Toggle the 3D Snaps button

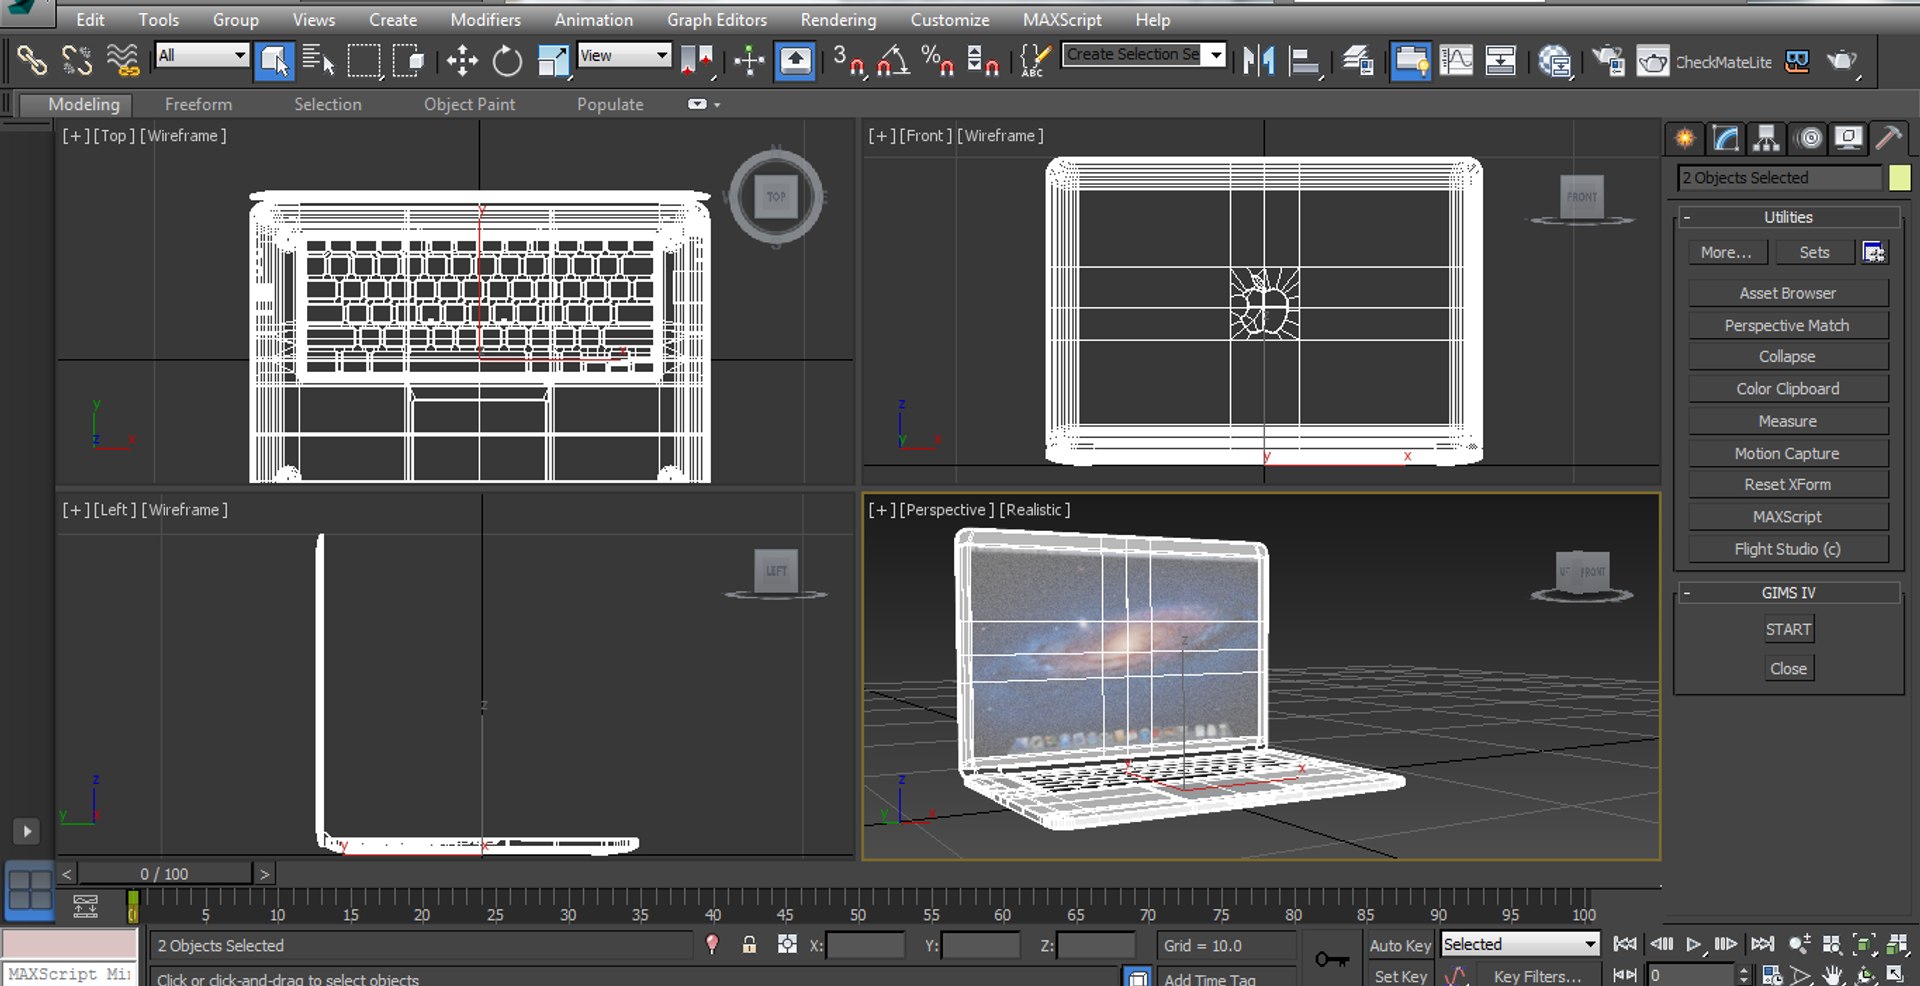[849, 61]
